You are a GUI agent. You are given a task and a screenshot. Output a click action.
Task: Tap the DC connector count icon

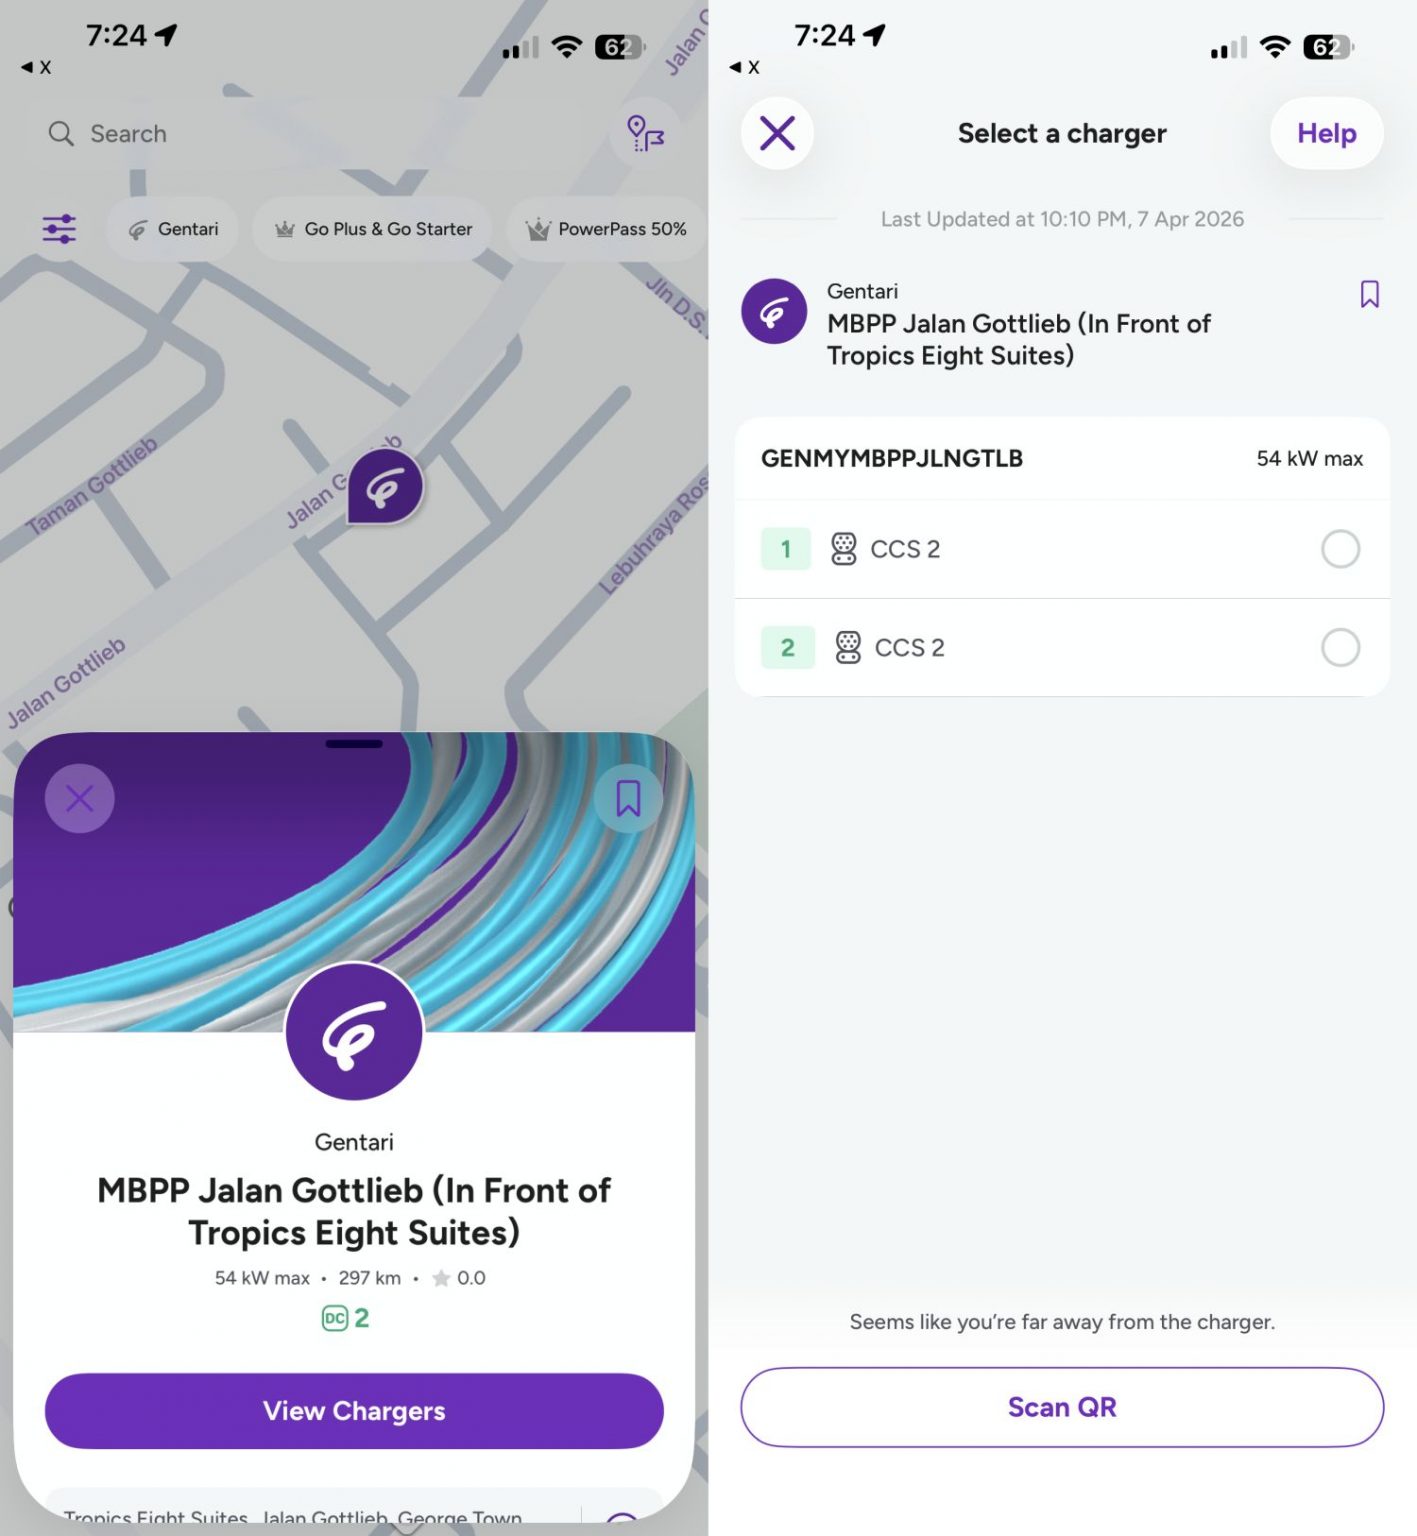coord(335,1318)
